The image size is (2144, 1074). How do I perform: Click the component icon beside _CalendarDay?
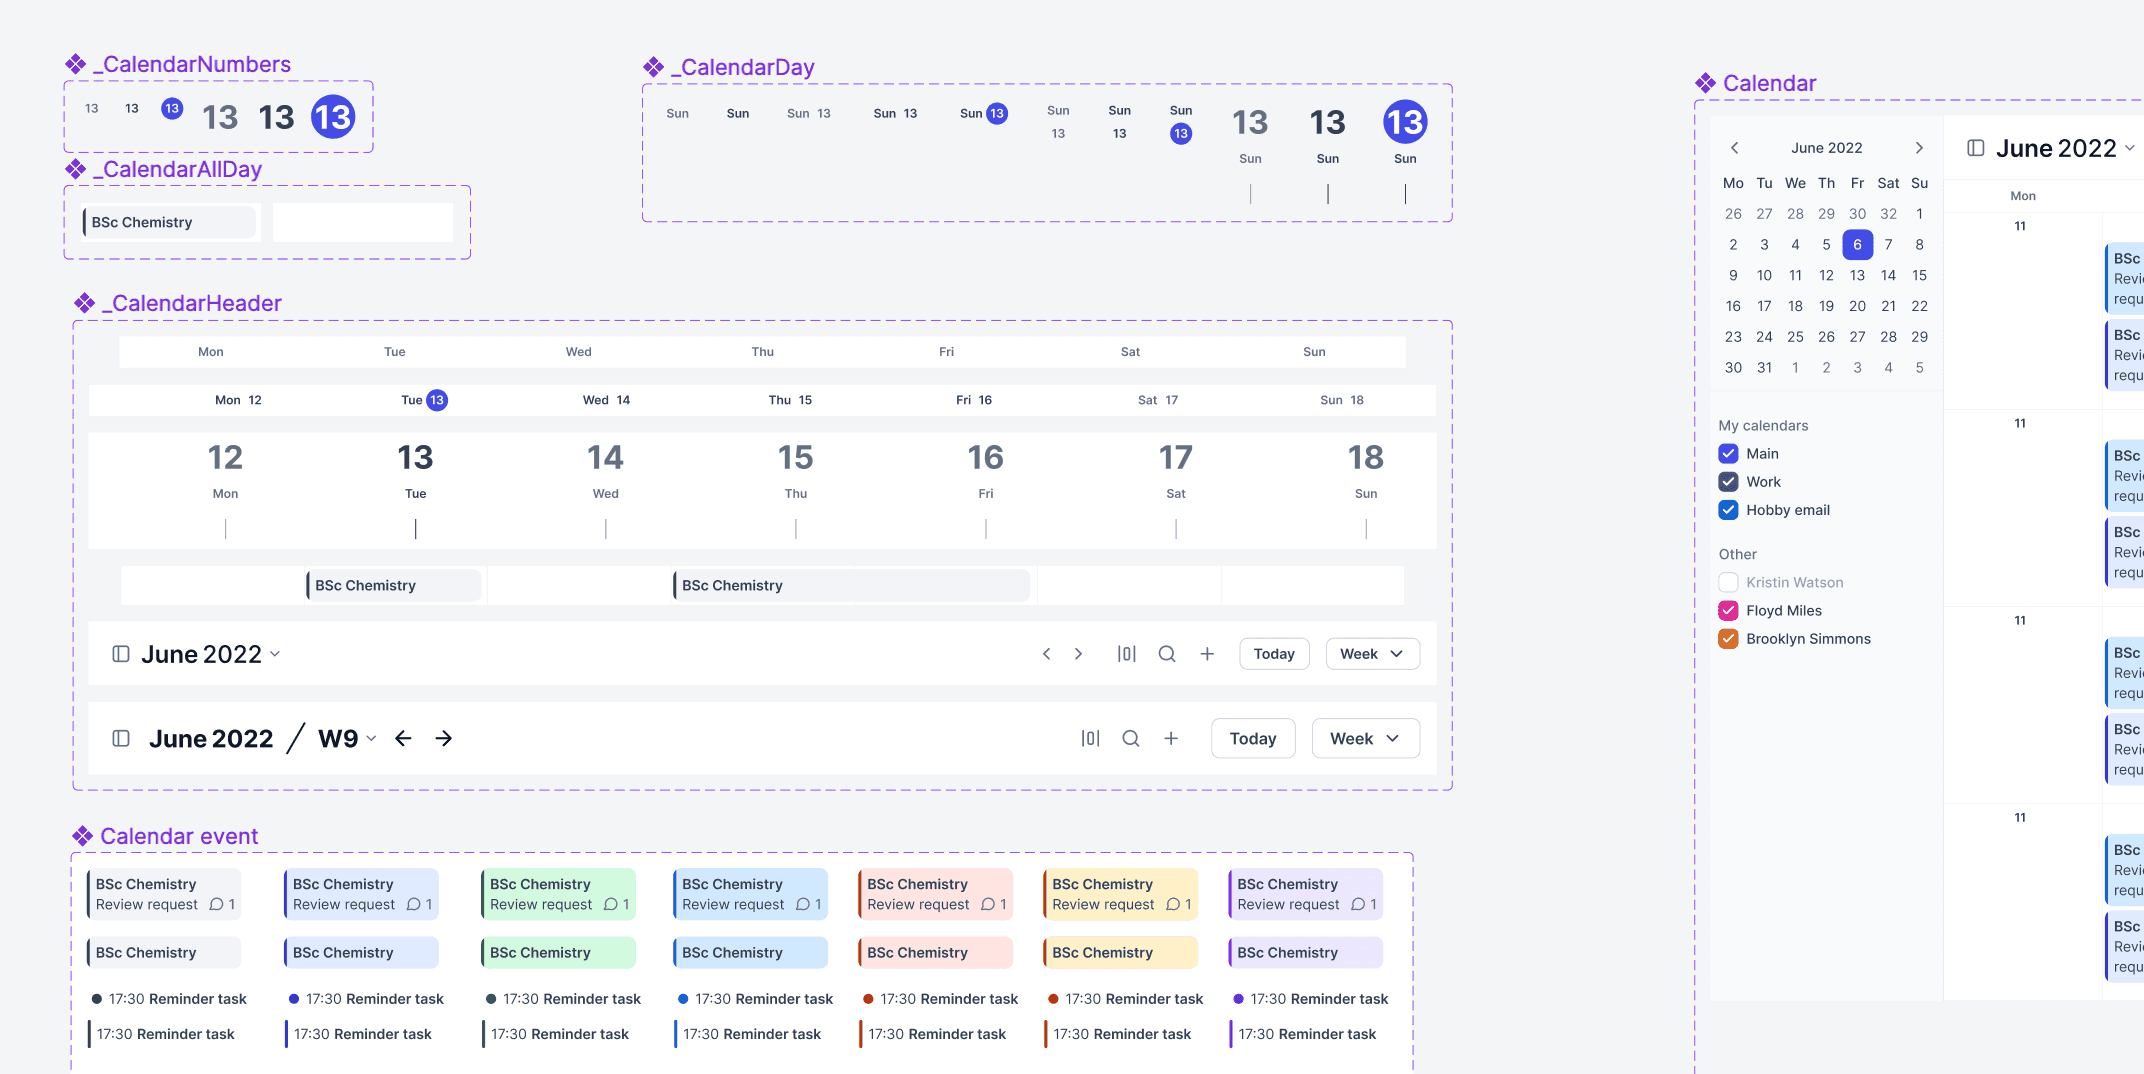click(654, 67)
